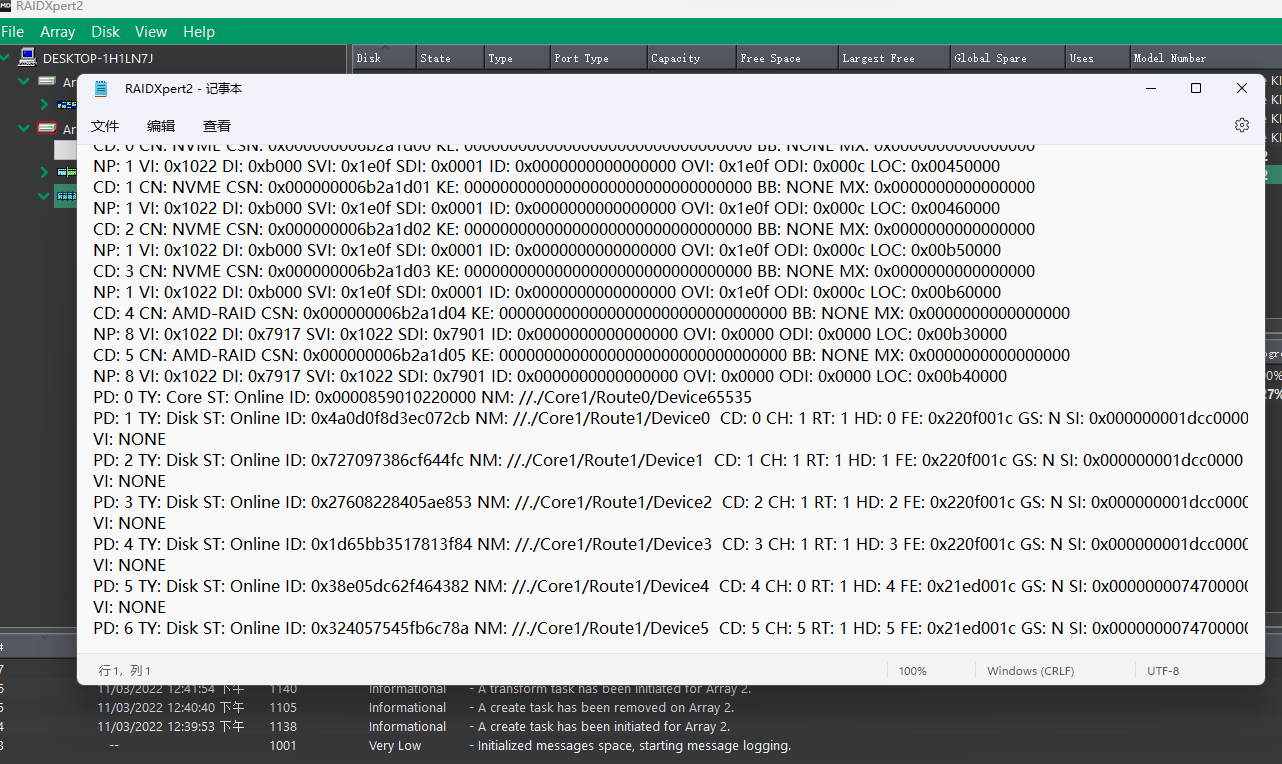Image resolution: width=1282 pixels, height=764 pixels.
Task: Click line starting 'PD: 6 TY: Disk' in Notepad
Action: 671,628
